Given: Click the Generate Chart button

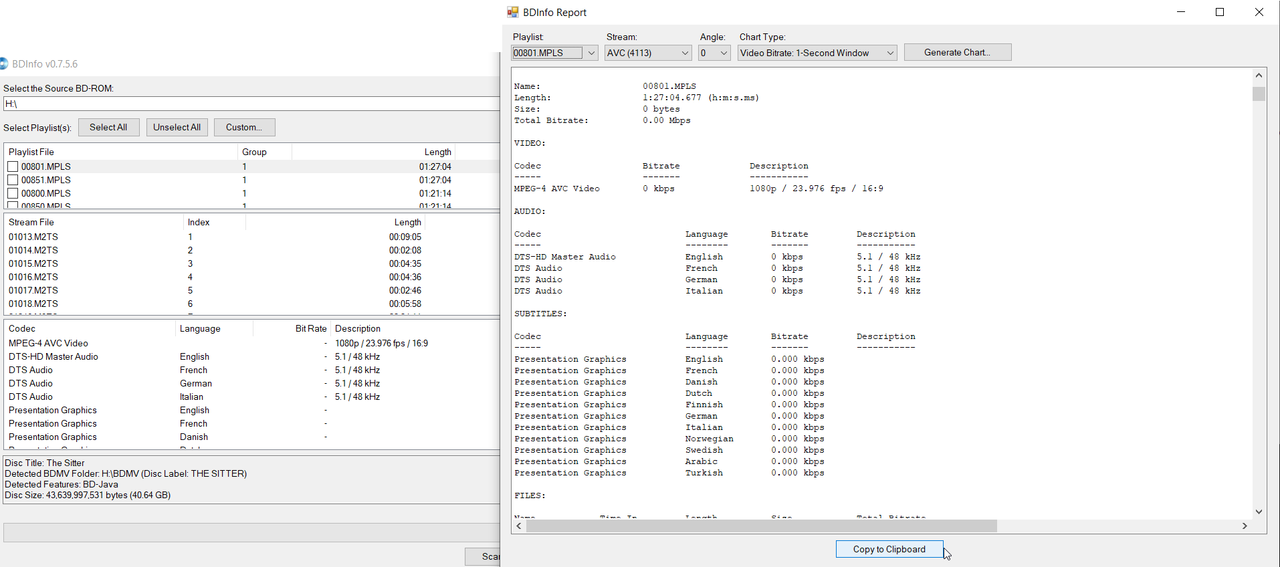Looking at the screenshot, I should point(957,52).
